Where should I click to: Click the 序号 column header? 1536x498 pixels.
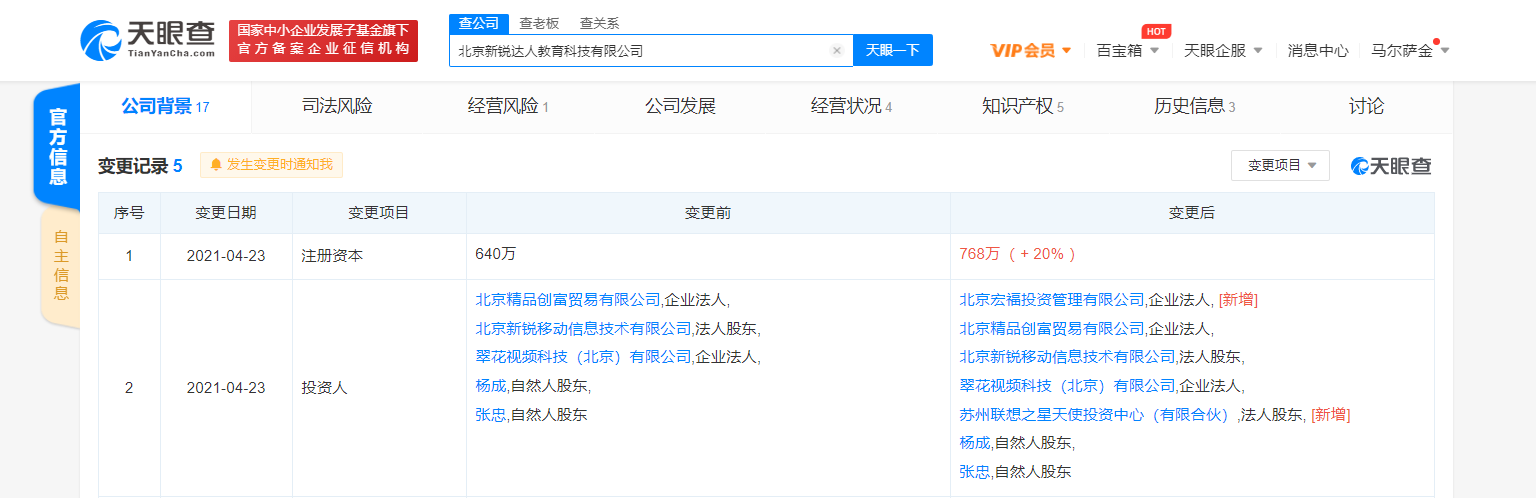tap(129, 213)
